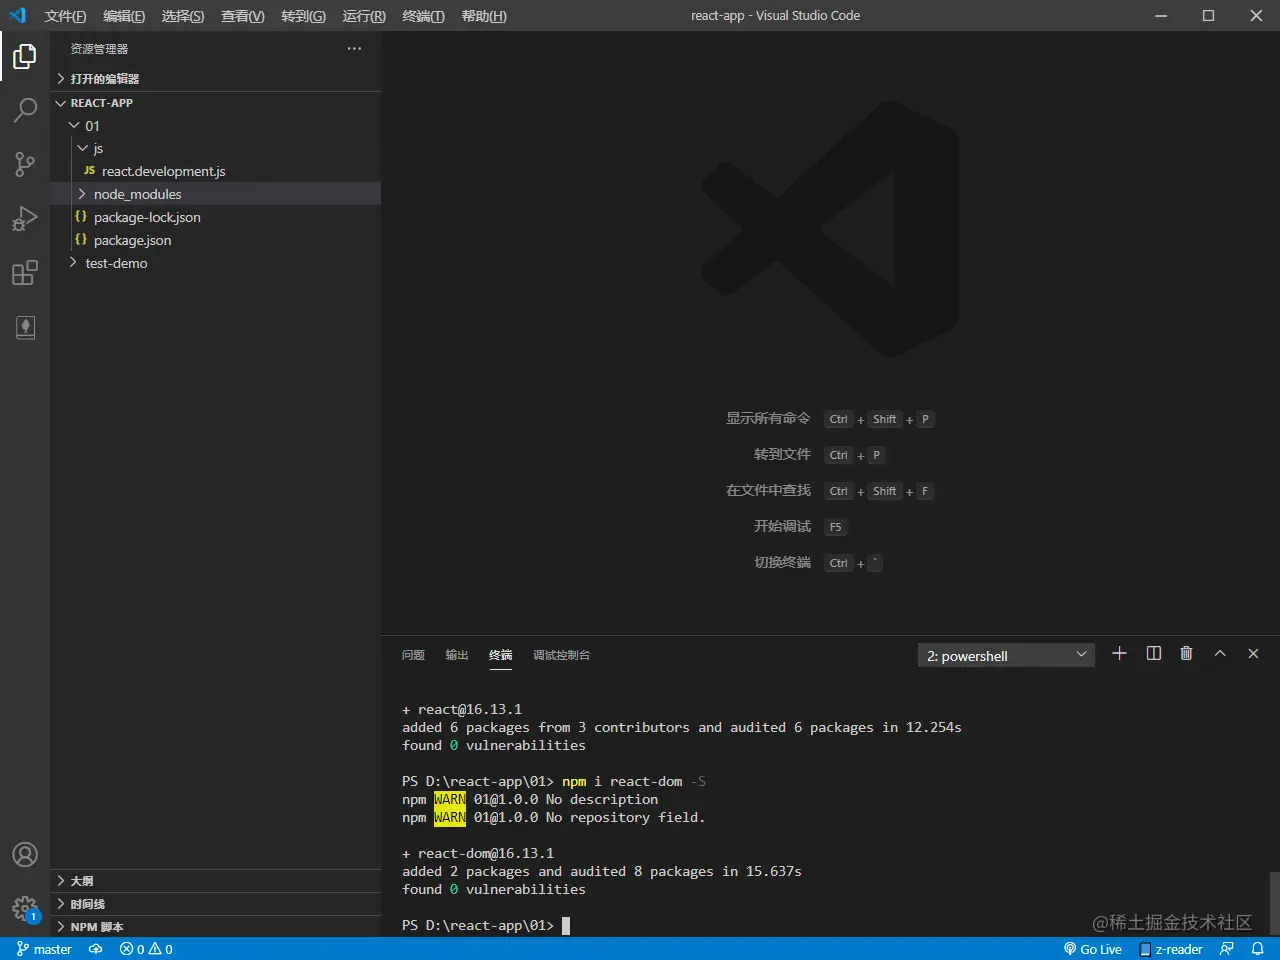Open the bookmark-style view below Extensions

coord(25,327)
